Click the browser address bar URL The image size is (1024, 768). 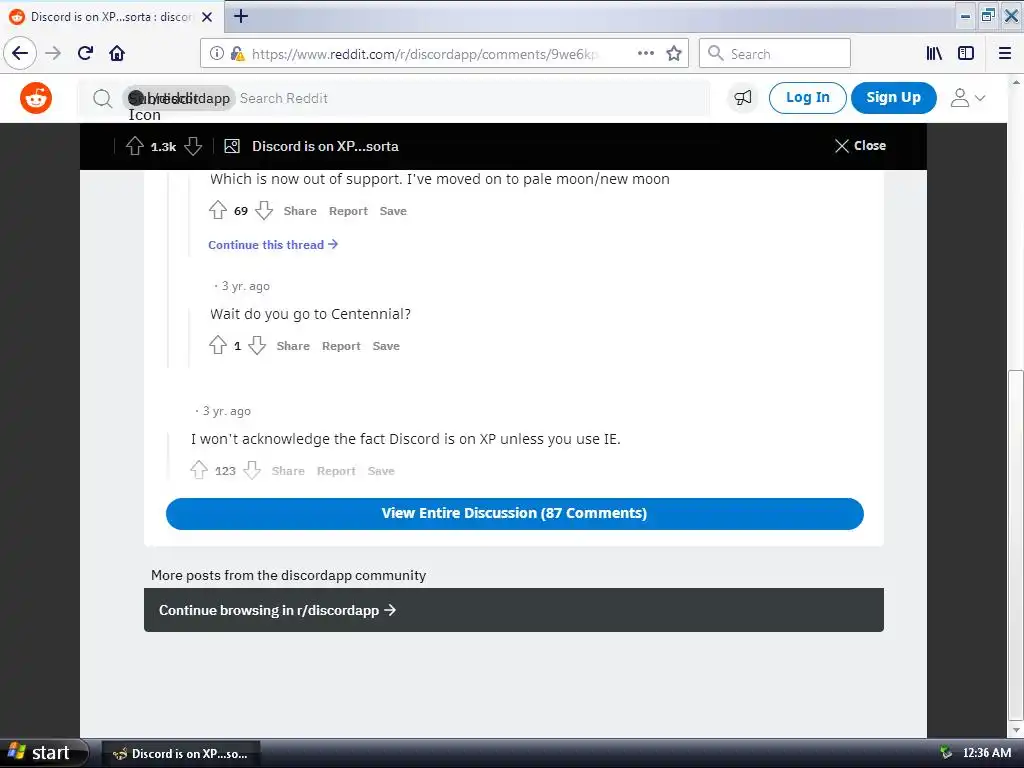[424, 54]
